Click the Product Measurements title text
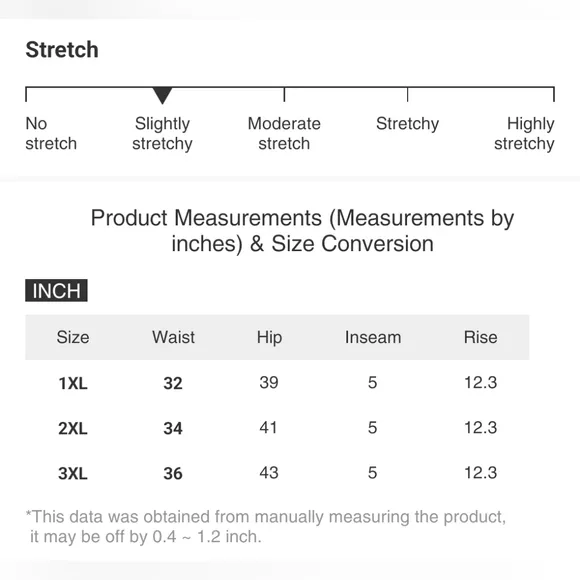580x580 pixels. (x=303, y=231)
